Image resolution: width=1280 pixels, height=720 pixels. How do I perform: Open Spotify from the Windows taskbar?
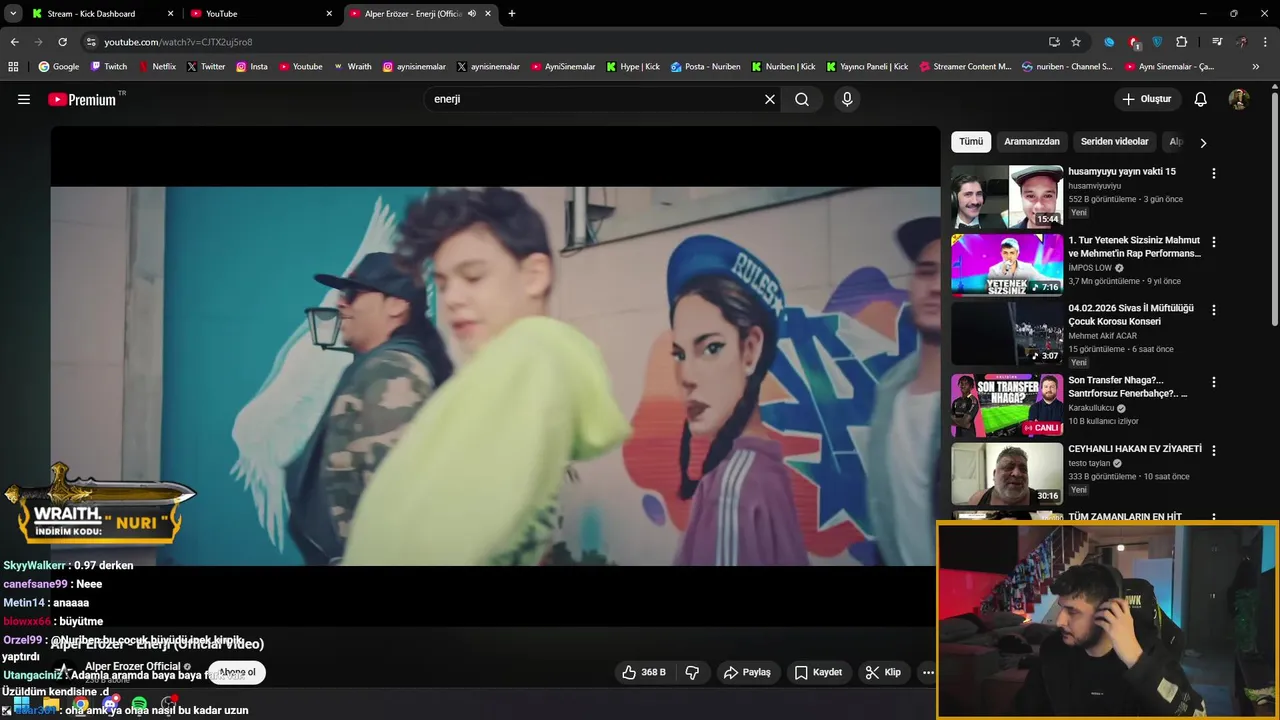tap(139, 705)
